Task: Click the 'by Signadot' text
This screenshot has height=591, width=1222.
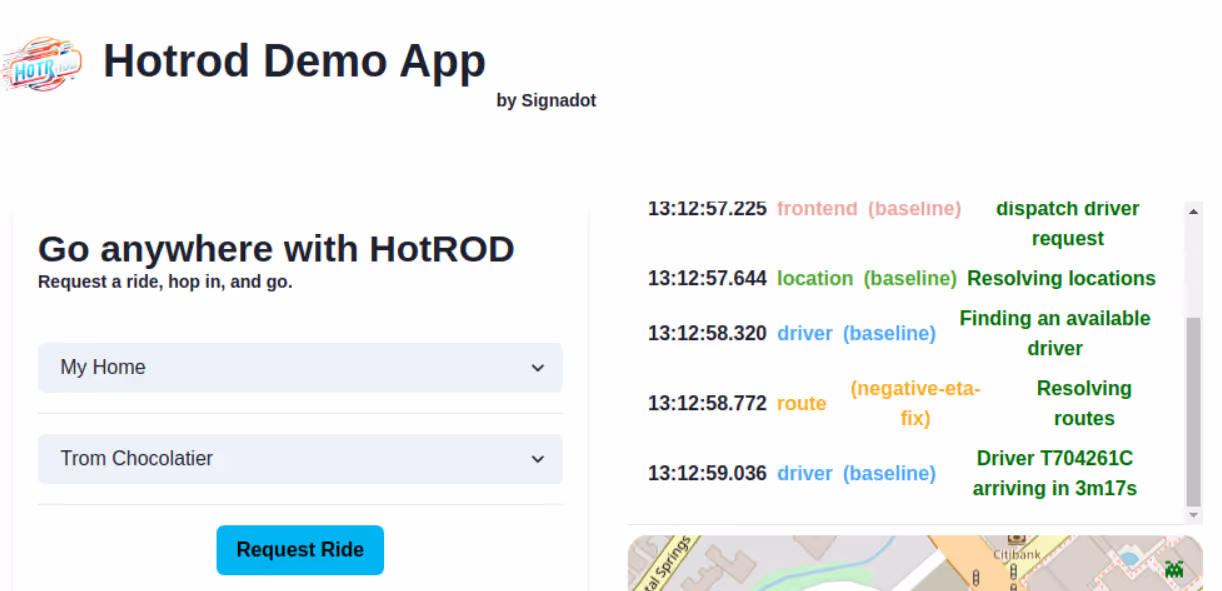Action: (546, 100)
